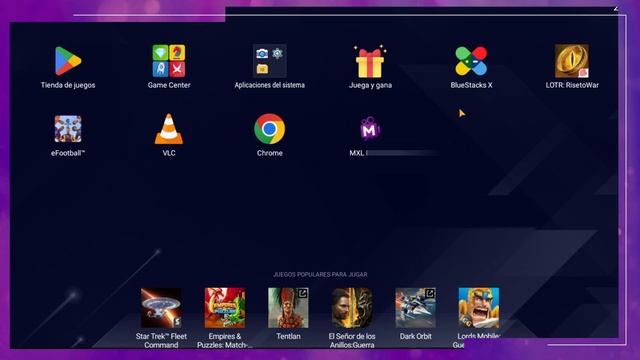Viewport: 640px width, 360px height.
Task: Open the Tentlan game thumbnail
Action: [x=288, y=308]
